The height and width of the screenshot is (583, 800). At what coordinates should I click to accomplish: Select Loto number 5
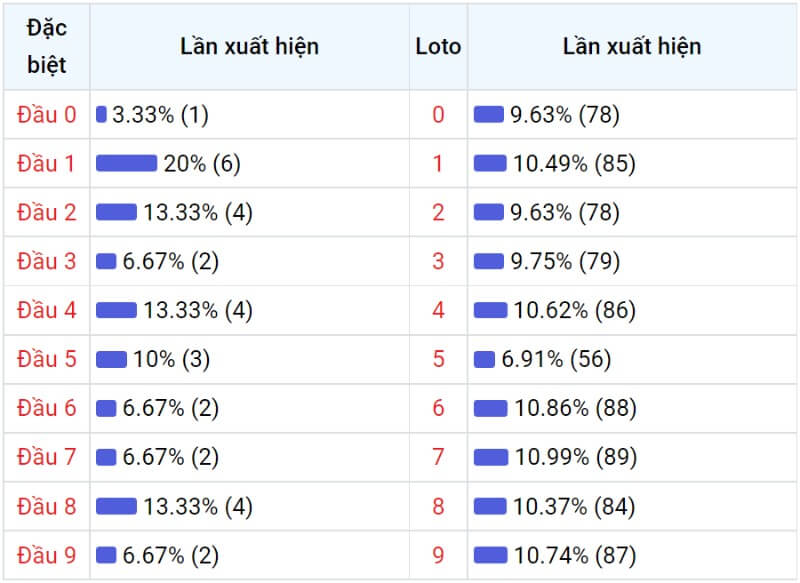[x=438, y=359]
